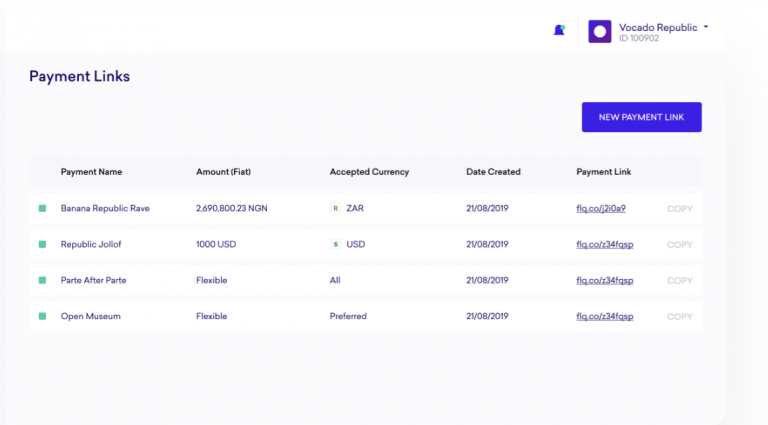This screenshot has width=768, height=425.
Task: Click the ZAR currency R icon
Action: point(336,209)
